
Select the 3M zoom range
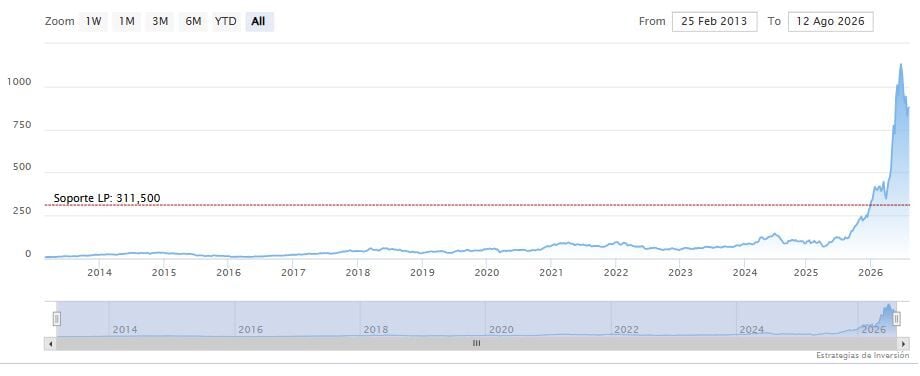coord(160,22)
